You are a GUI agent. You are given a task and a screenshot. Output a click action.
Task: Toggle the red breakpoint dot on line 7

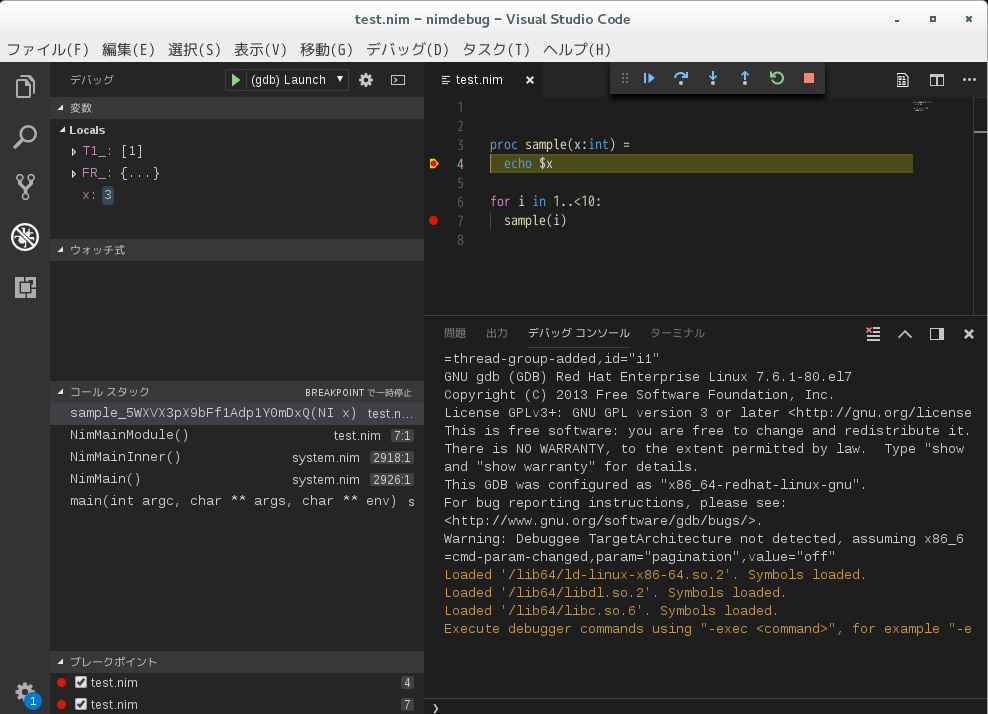(x=432, y=221)
